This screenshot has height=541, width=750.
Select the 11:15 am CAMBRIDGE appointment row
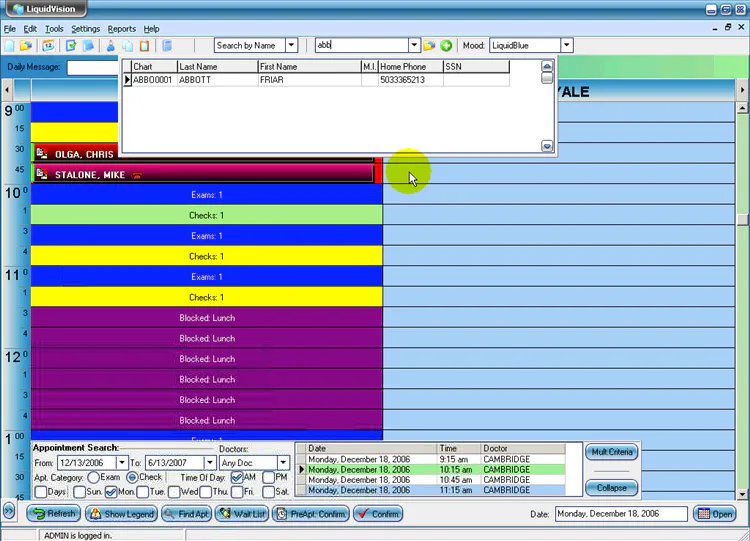click(x=430, y=490)
